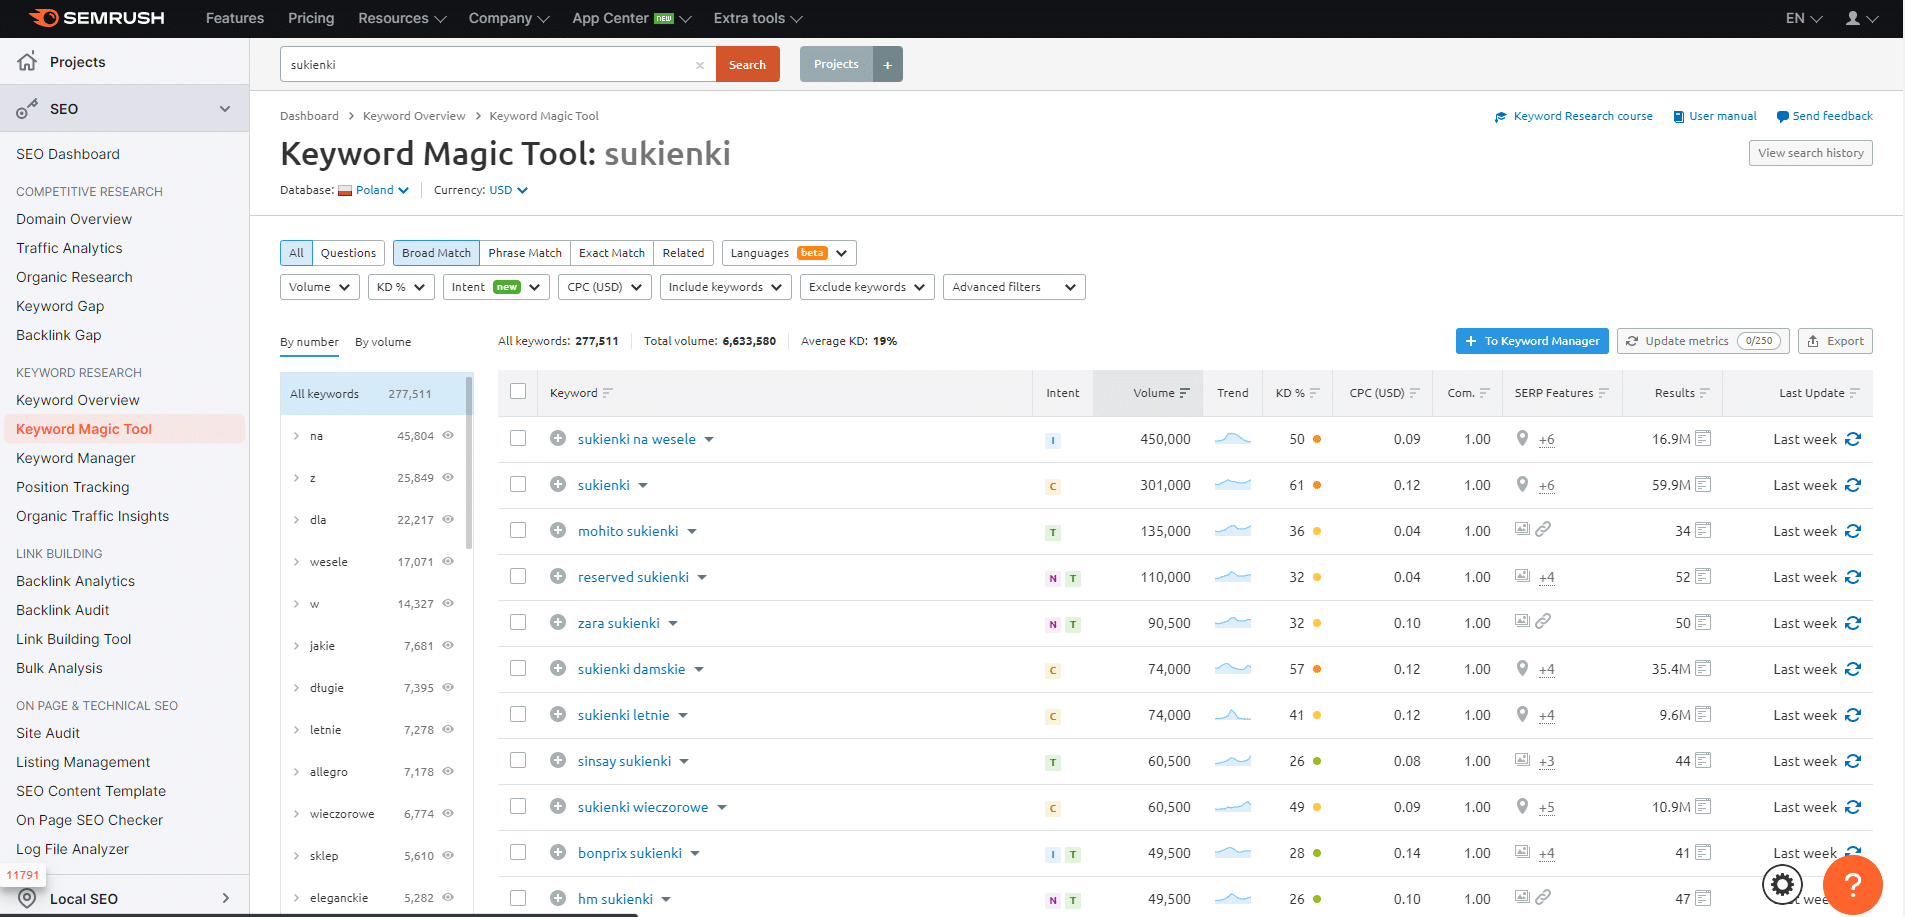
Task: Select the Questions tab
Action: click(x=348, y=253)
